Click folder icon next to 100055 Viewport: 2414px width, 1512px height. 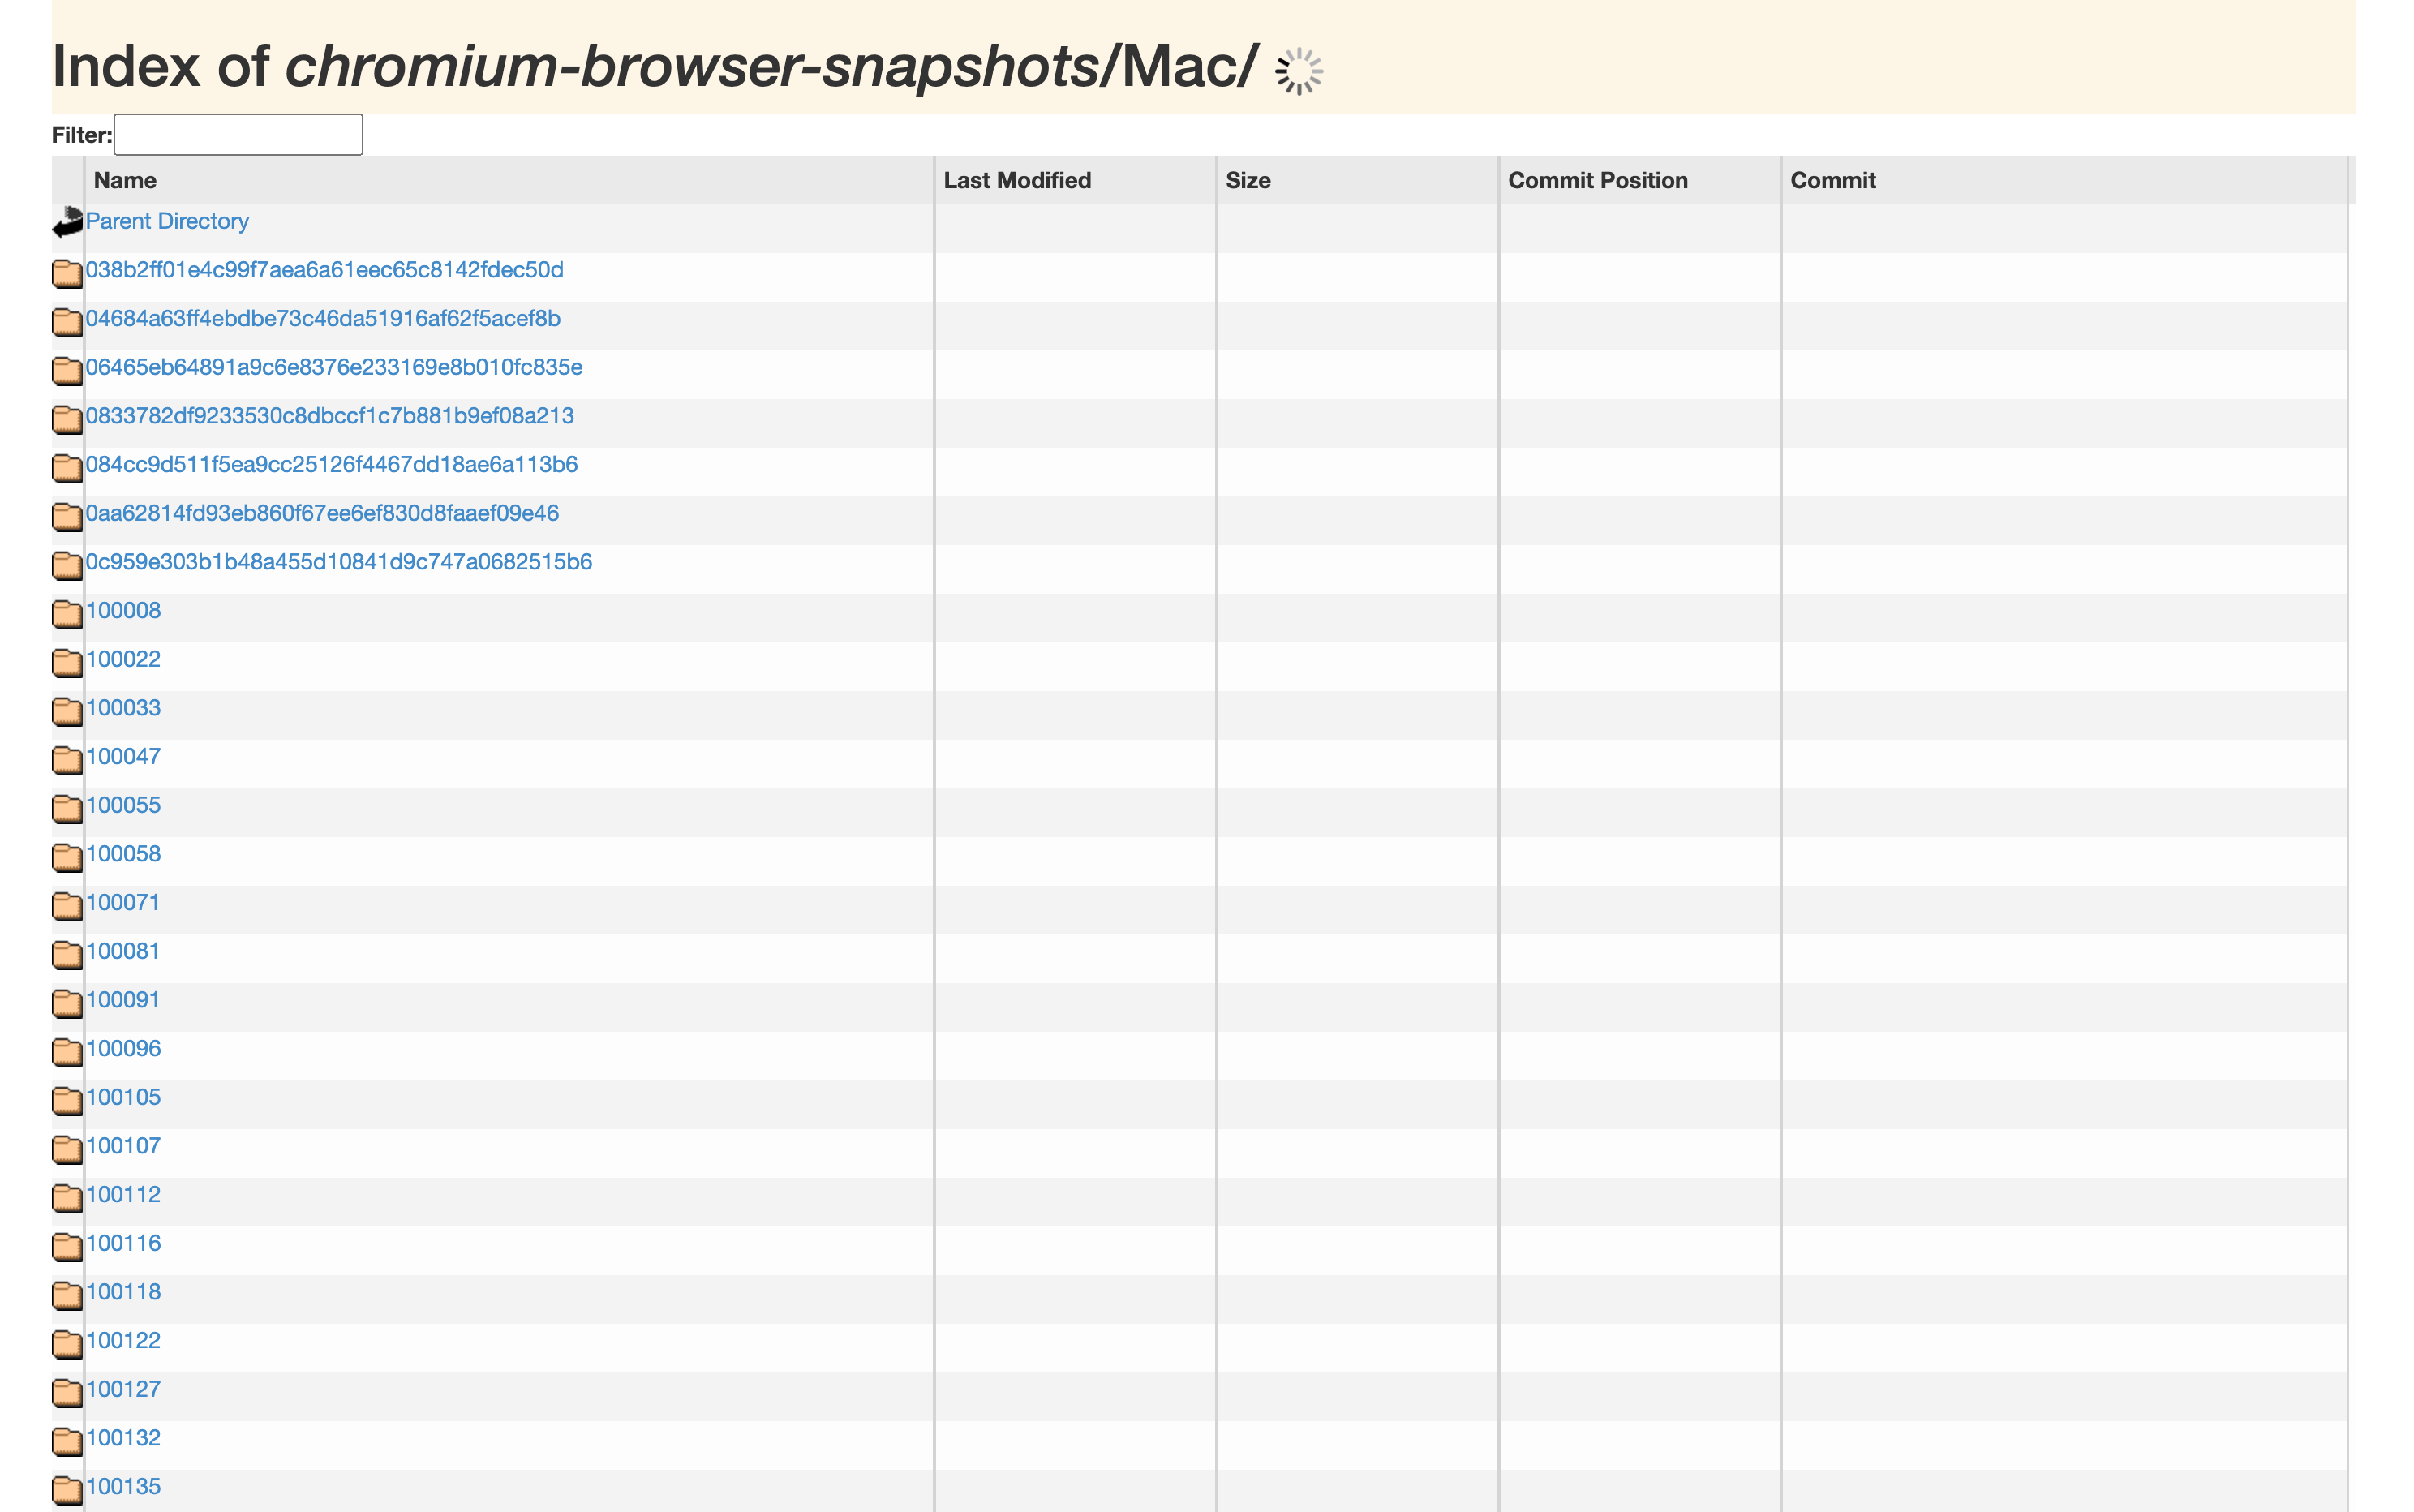[67, 808]
